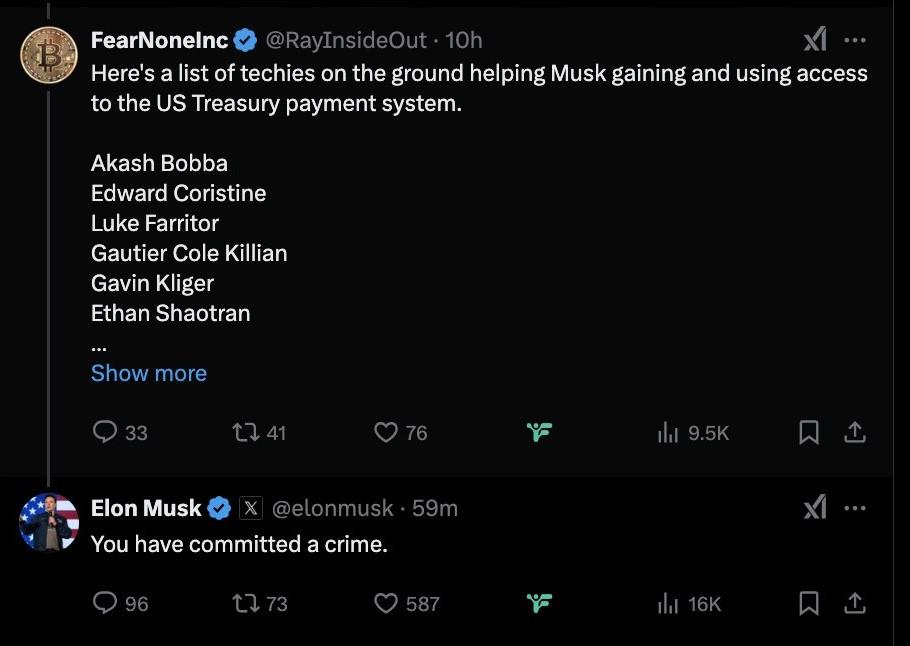This screenshot has height=646, width=910.
Task: Share Elon Musk's reply
Action: pyautogui.click(x=855, y=603)
